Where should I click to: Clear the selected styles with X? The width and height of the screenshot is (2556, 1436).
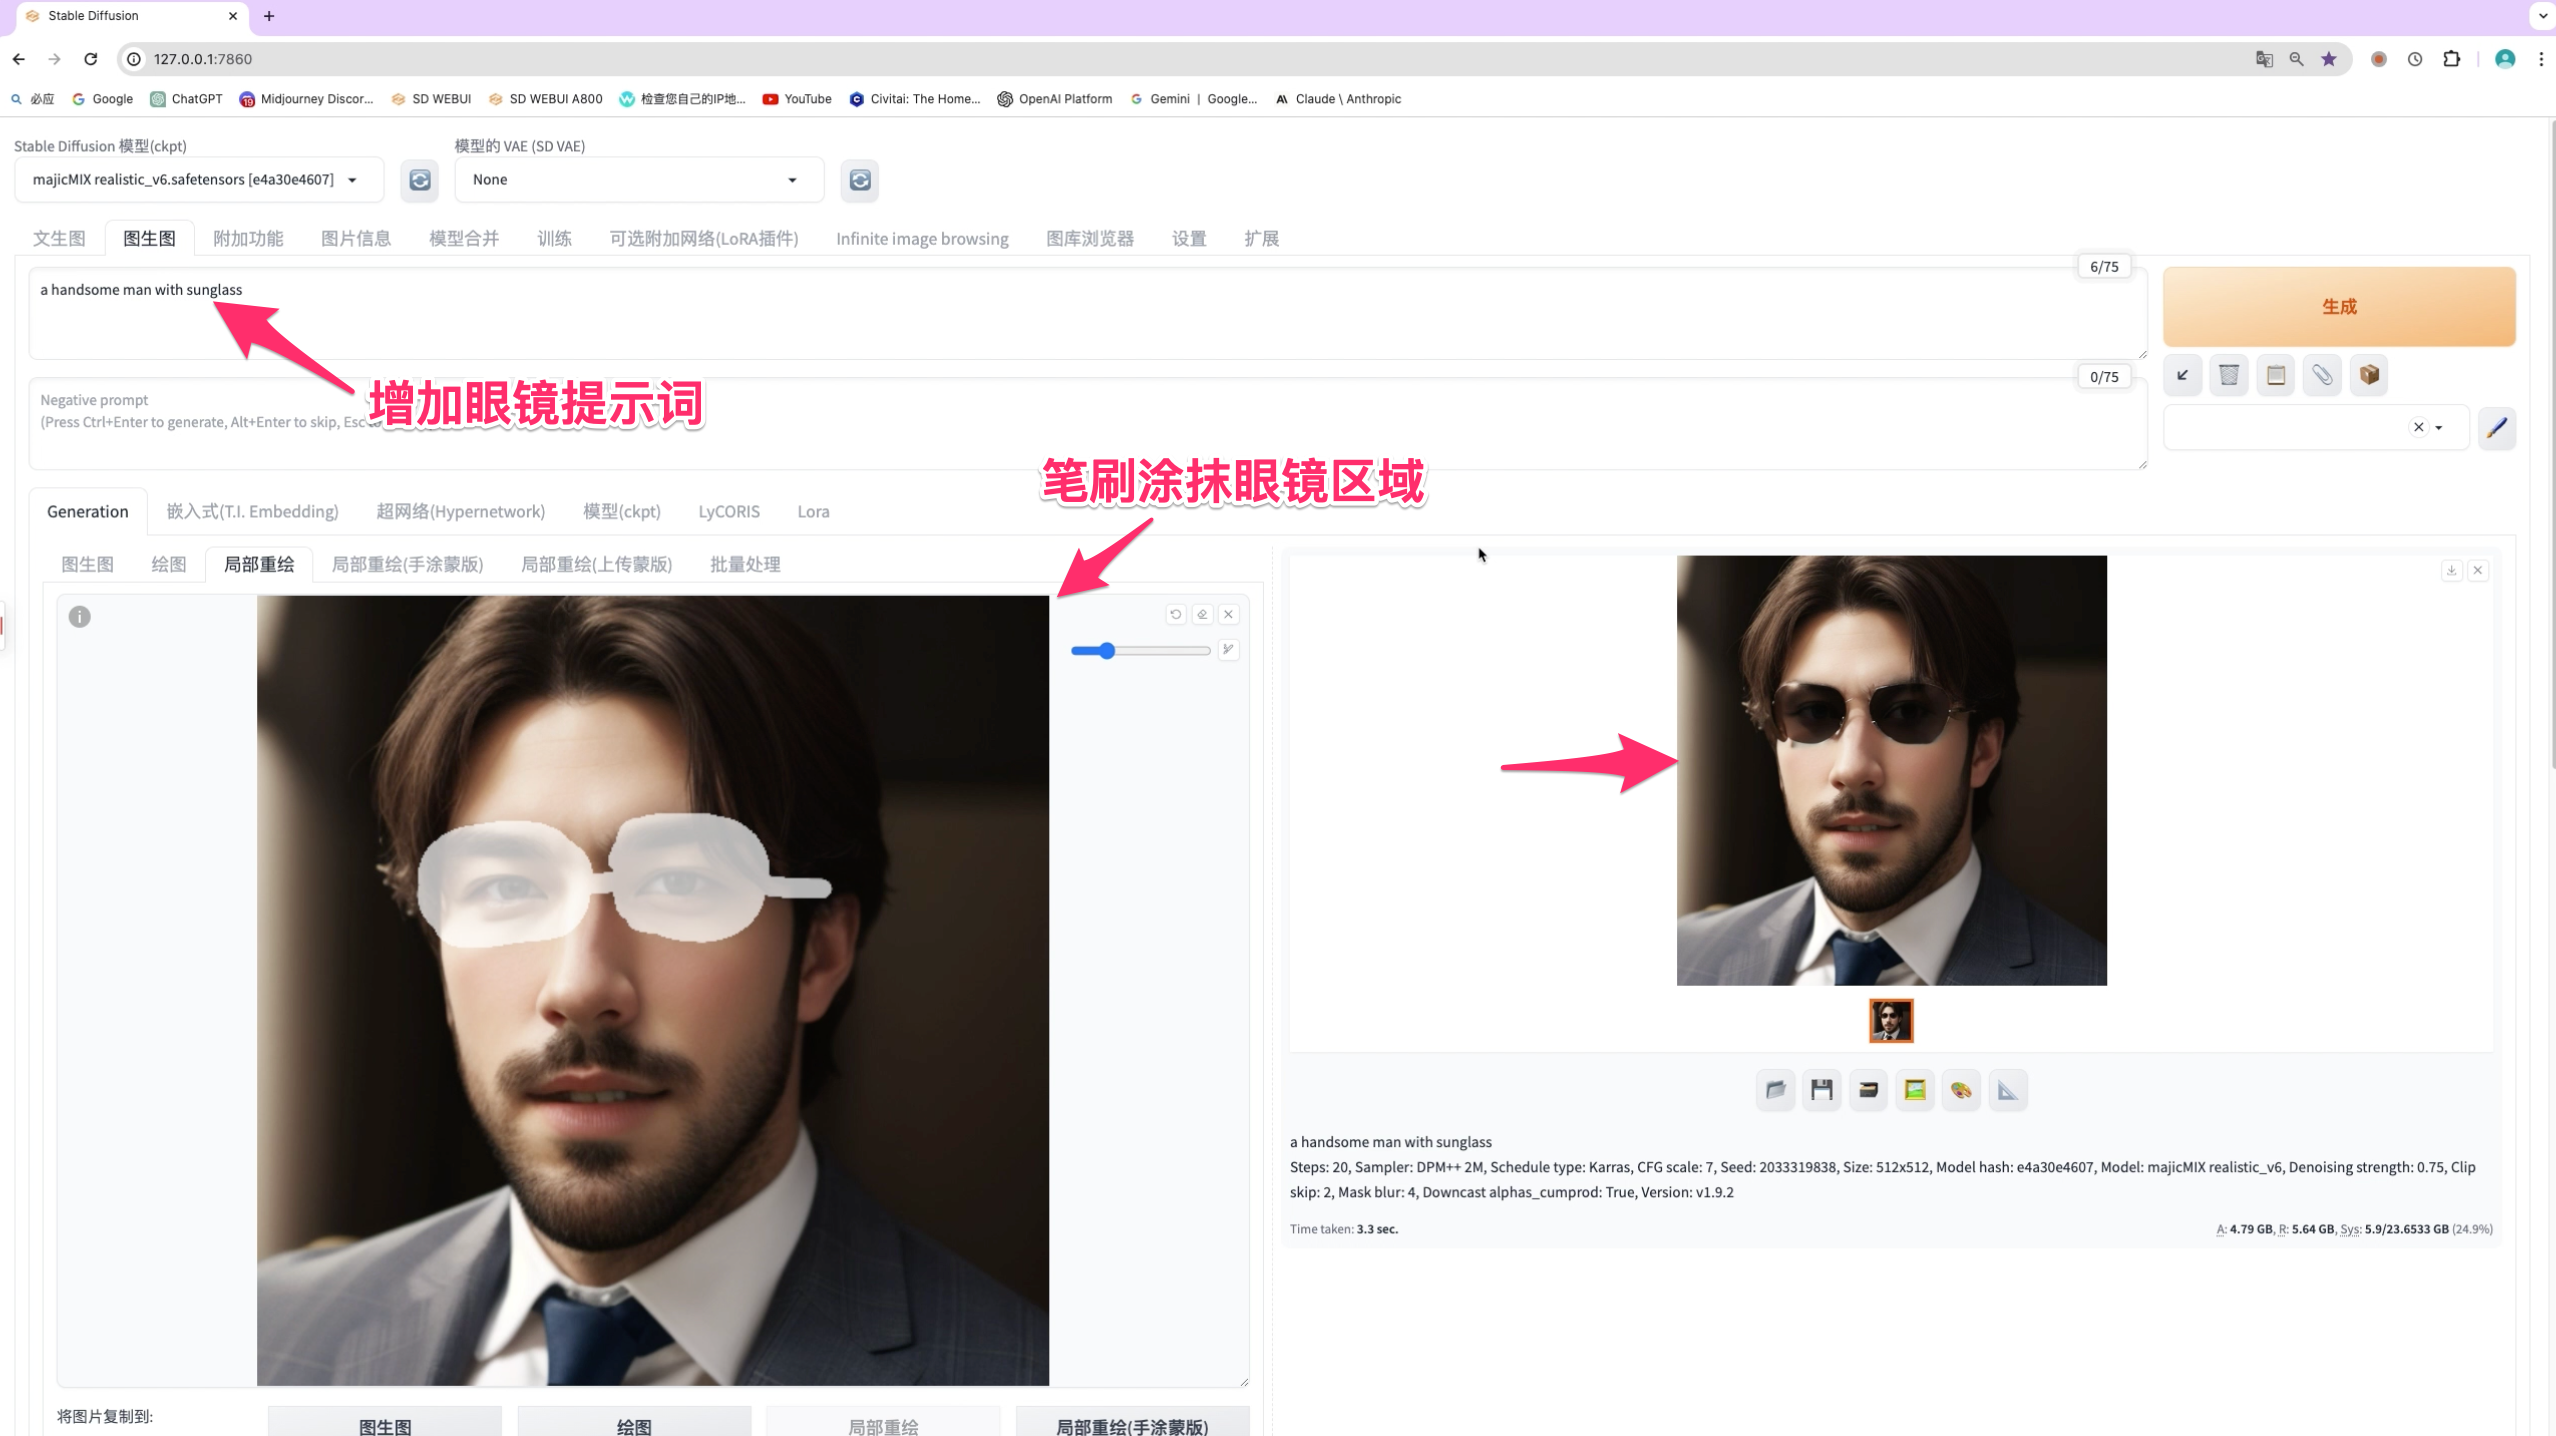(x=2419, y=427)
